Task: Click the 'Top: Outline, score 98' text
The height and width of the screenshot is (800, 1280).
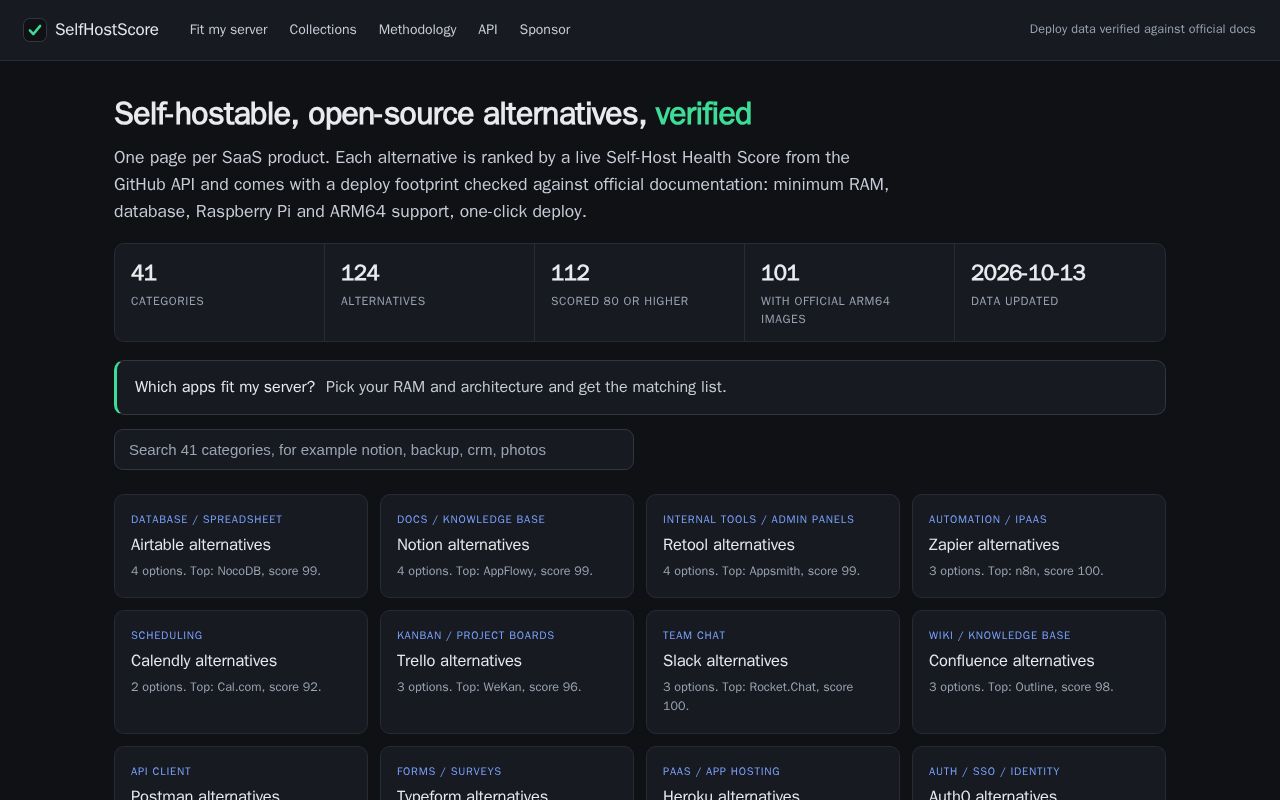Action: click(x=1050, y=687)
